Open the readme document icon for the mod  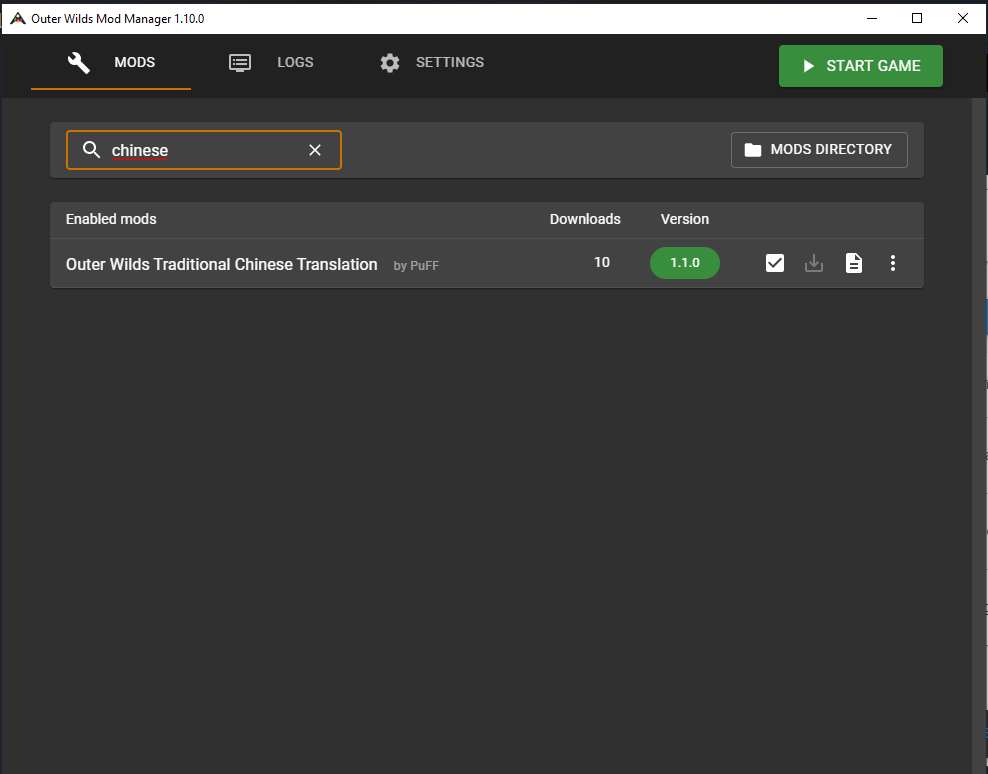pyautogui.click(x=854, y=263)
